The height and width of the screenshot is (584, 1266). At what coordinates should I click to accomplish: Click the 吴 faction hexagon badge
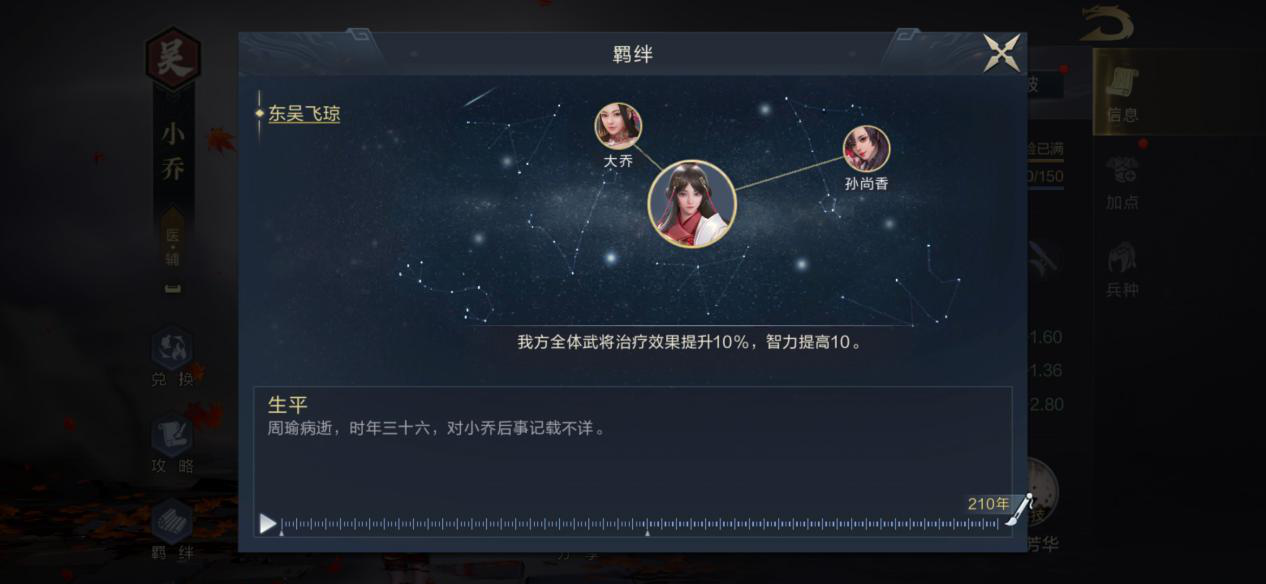click(x=173, y=59)
